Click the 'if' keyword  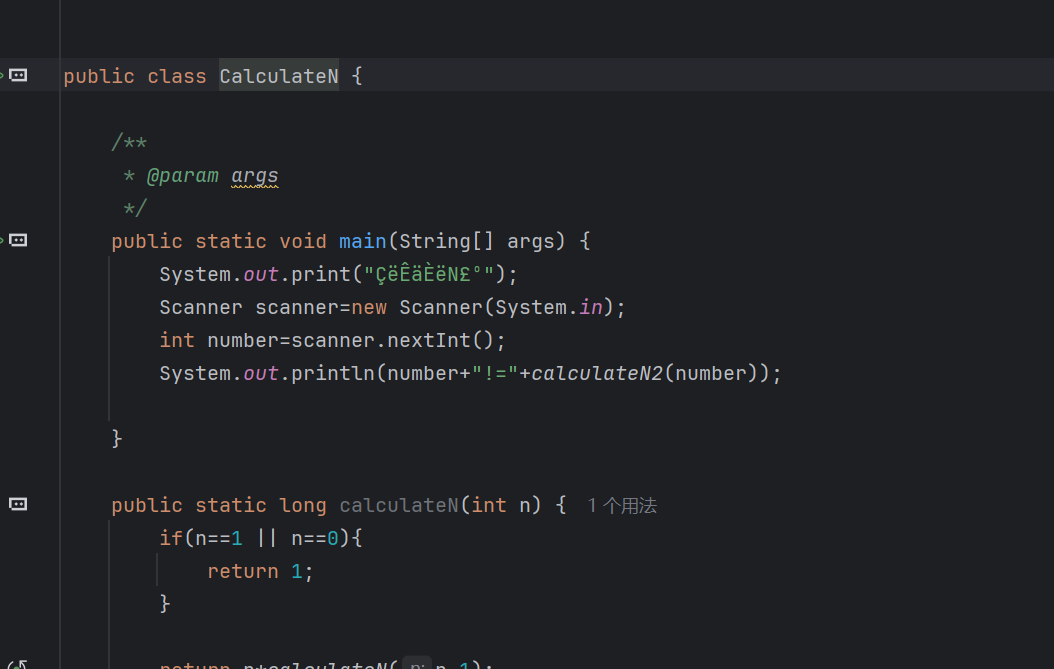[171, 538]
